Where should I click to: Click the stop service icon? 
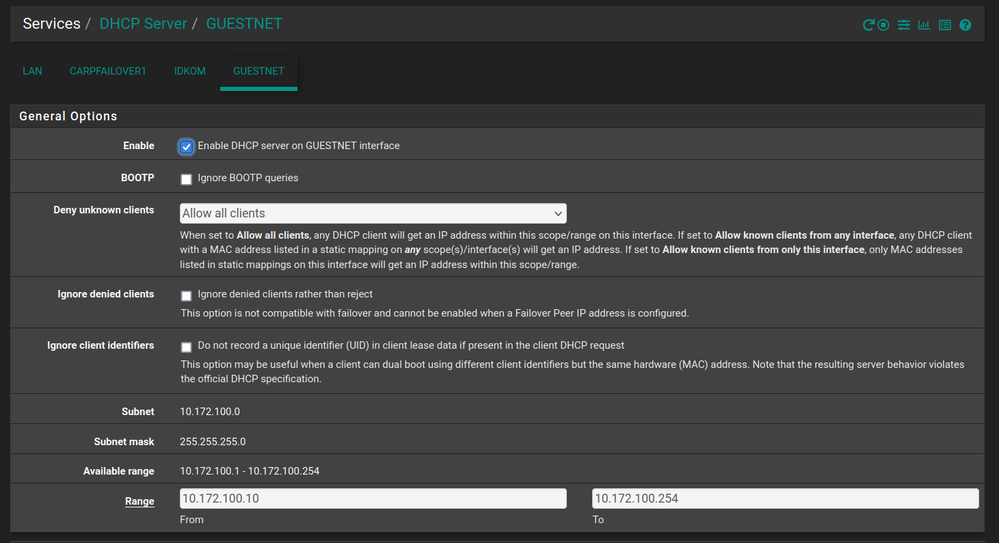coord(884,25)
